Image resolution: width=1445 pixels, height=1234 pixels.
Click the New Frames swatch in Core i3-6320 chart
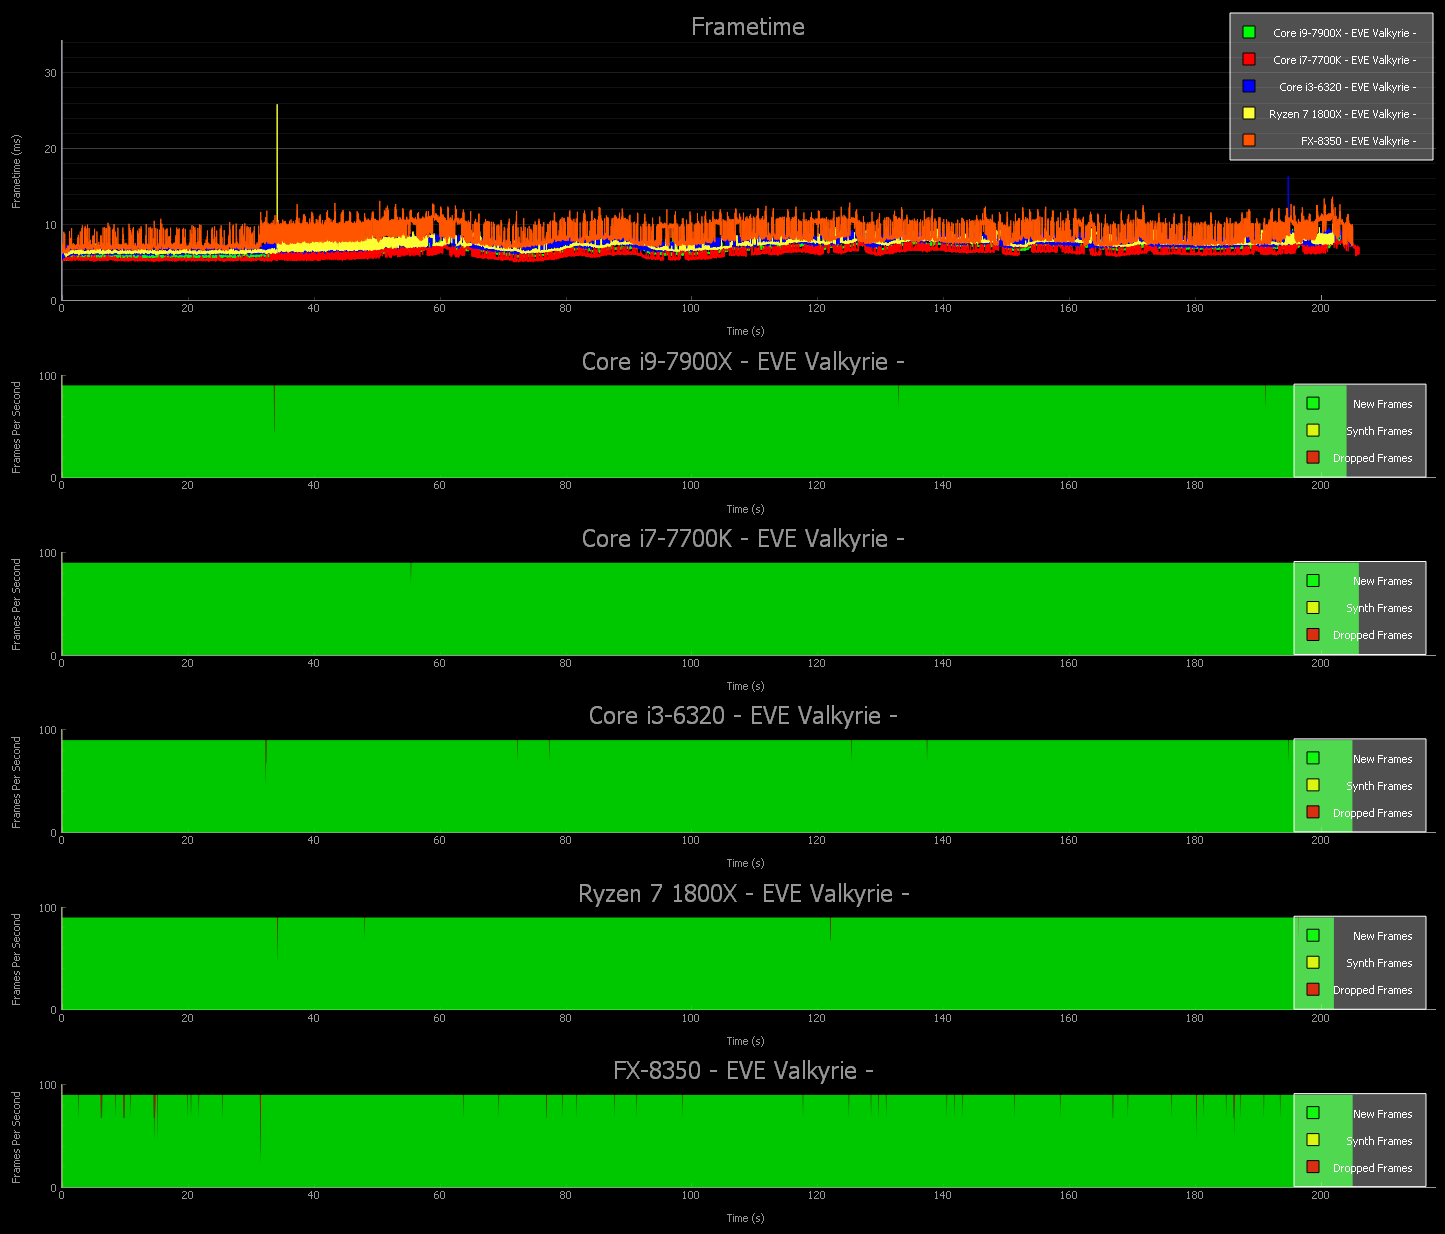[x=1313, y=758]
